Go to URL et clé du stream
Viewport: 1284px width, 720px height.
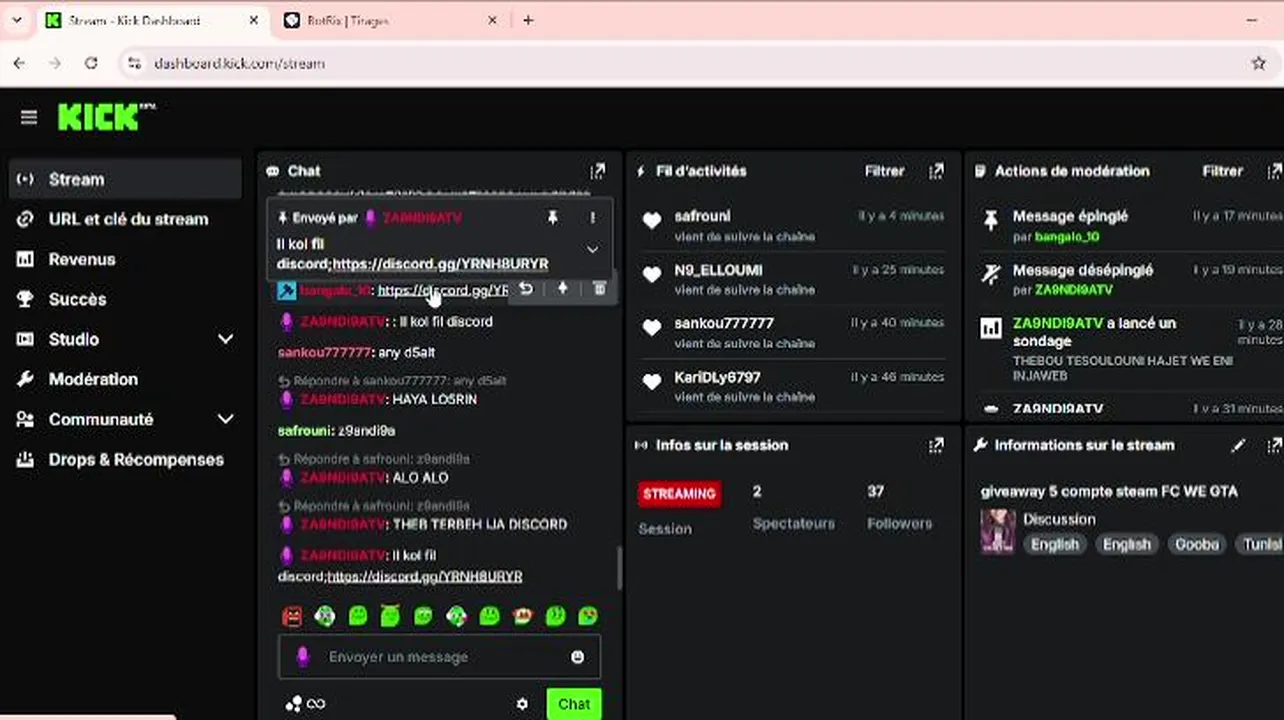click(126, 219)
